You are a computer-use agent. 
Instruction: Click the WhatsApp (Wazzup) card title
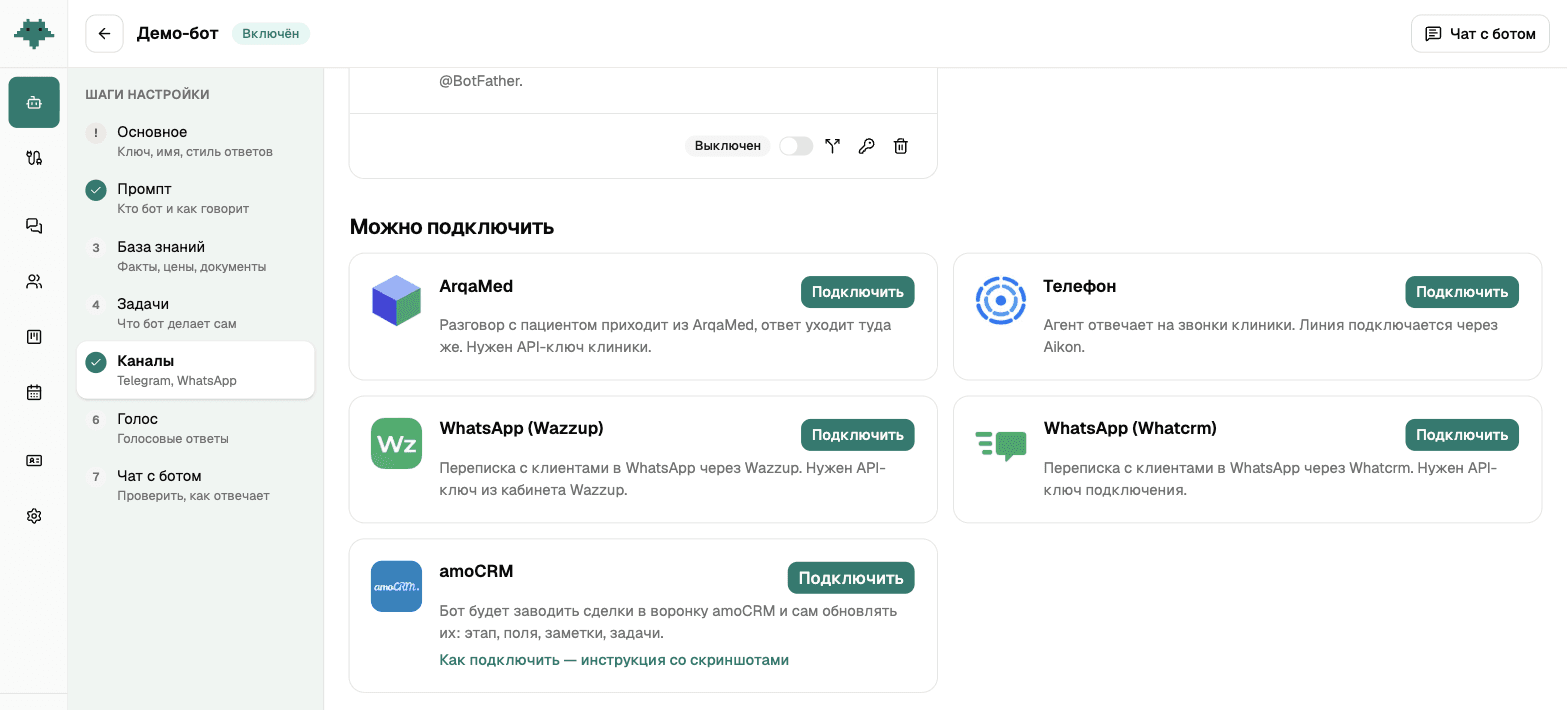tap(521, 428)
